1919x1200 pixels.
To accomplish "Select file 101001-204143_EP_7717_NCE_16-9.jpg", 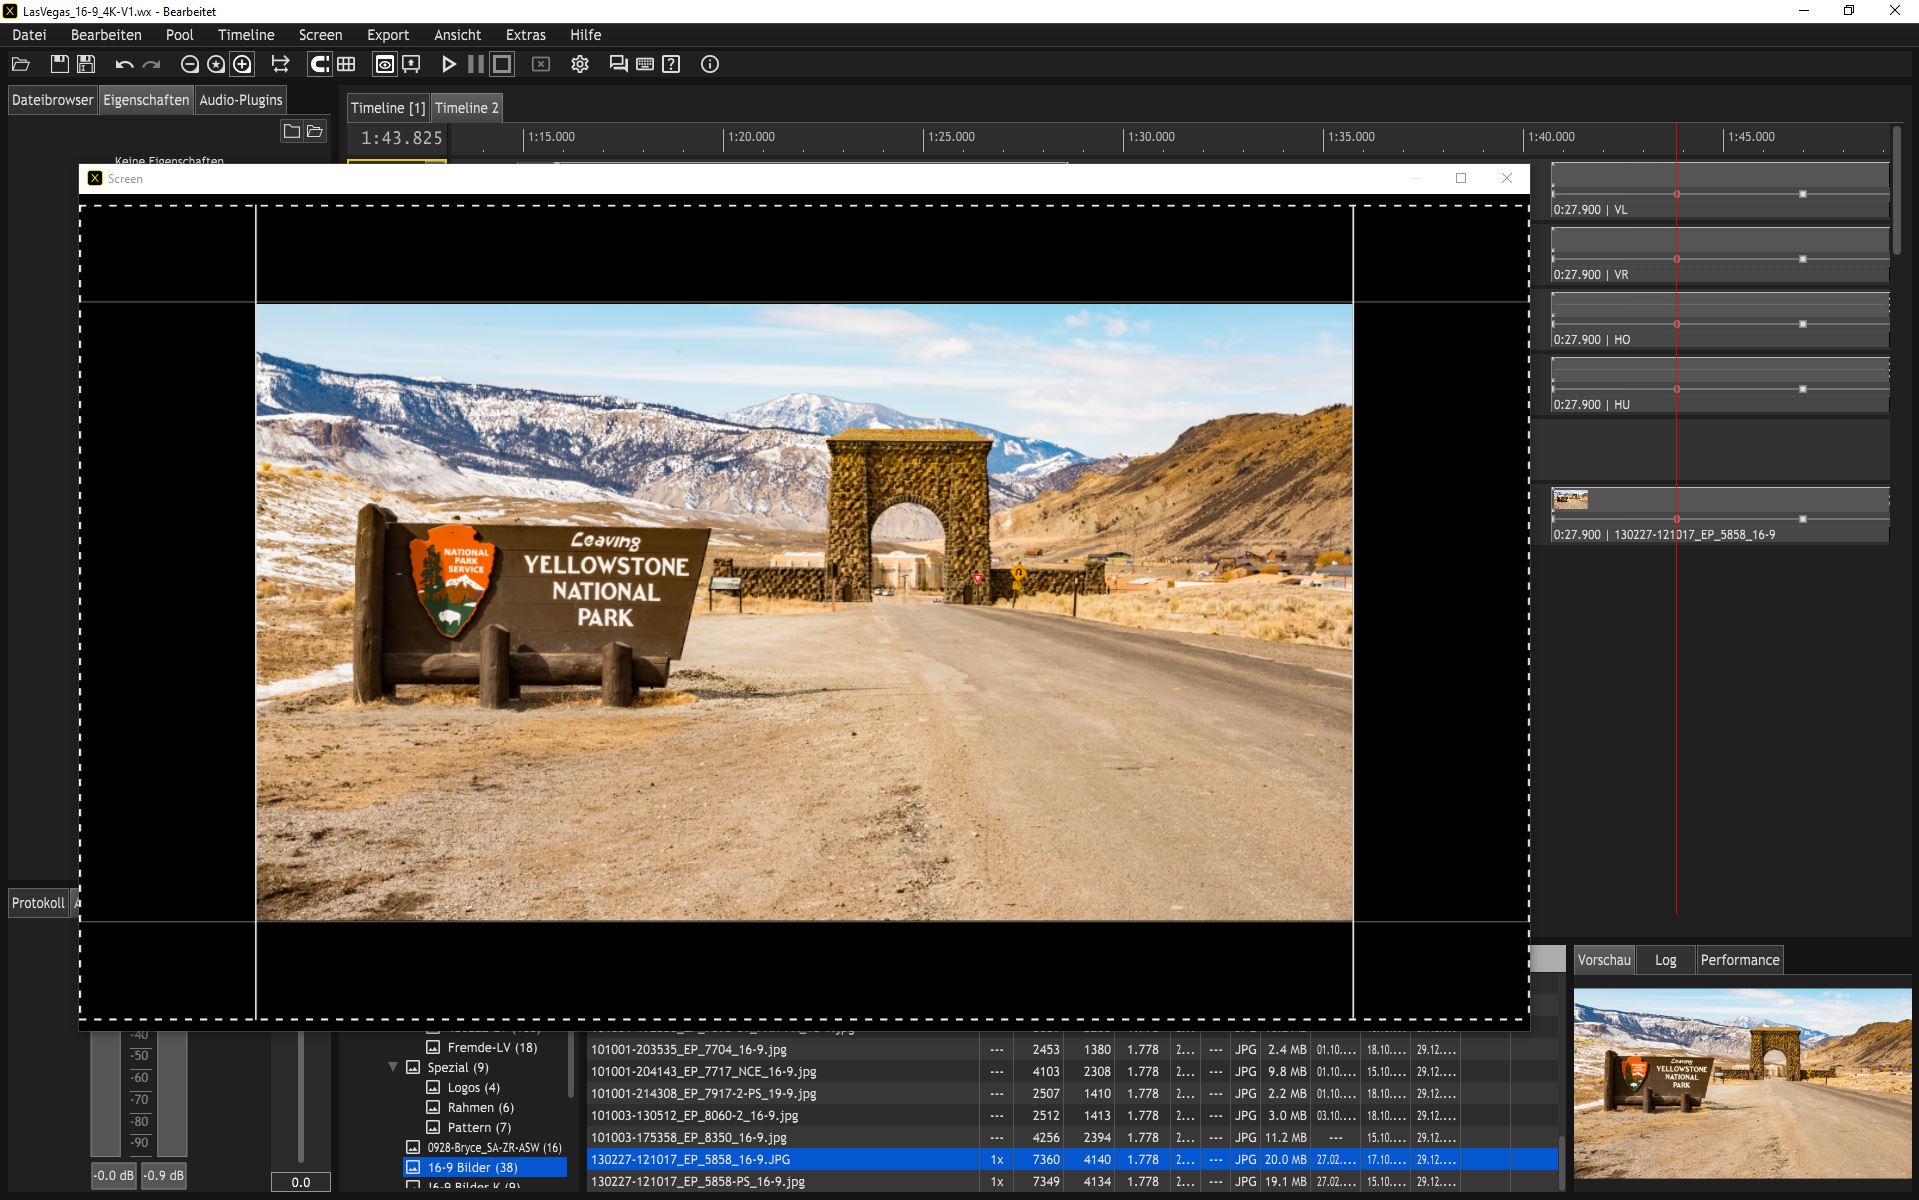I will pyautogui.click(x=1072, y=1072).
